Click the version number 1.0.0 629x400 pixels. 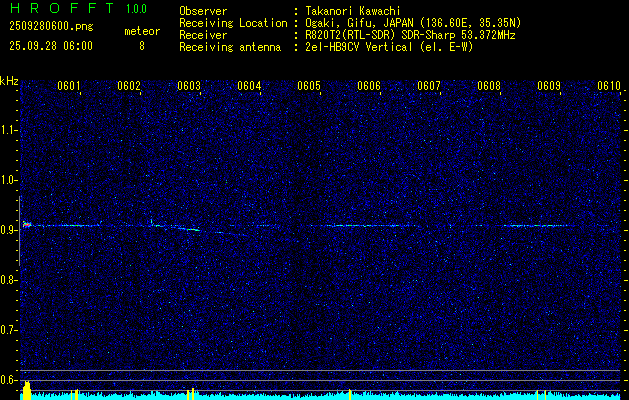point(136,9)
